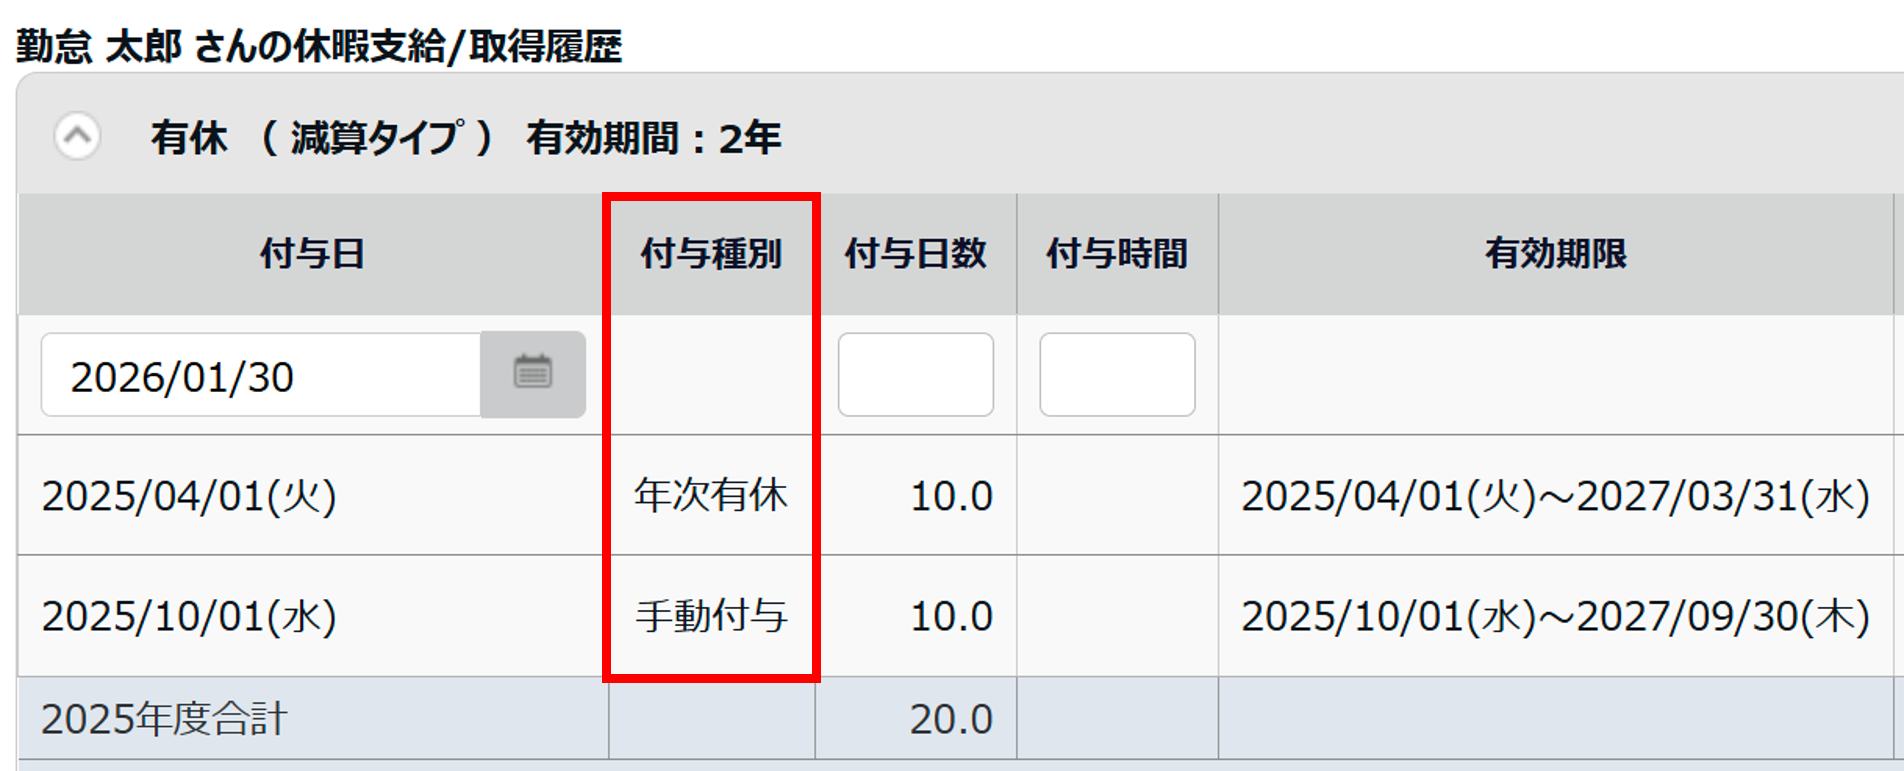Click the 付与日数 column header
Screen dimensions: 1904x771
(915, 254)
